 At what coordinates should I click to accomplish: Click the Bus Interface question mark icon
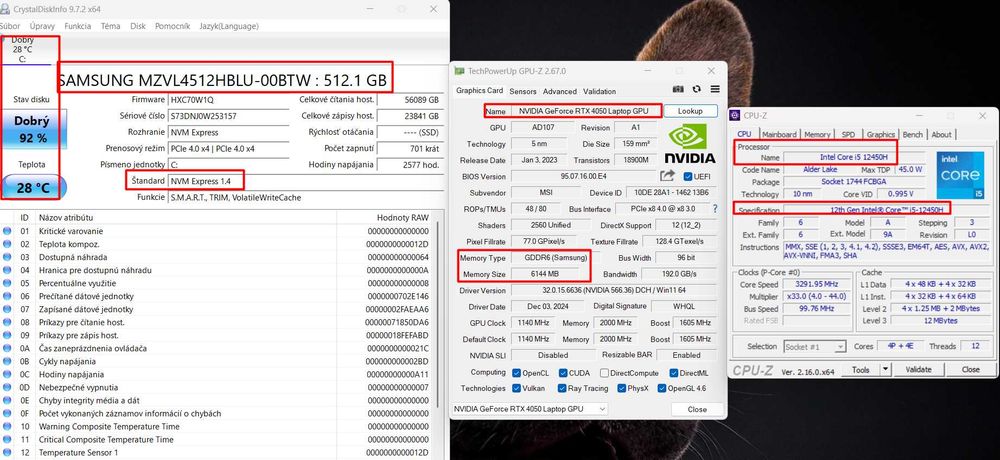pyautogui.click(x=715, y=209)
